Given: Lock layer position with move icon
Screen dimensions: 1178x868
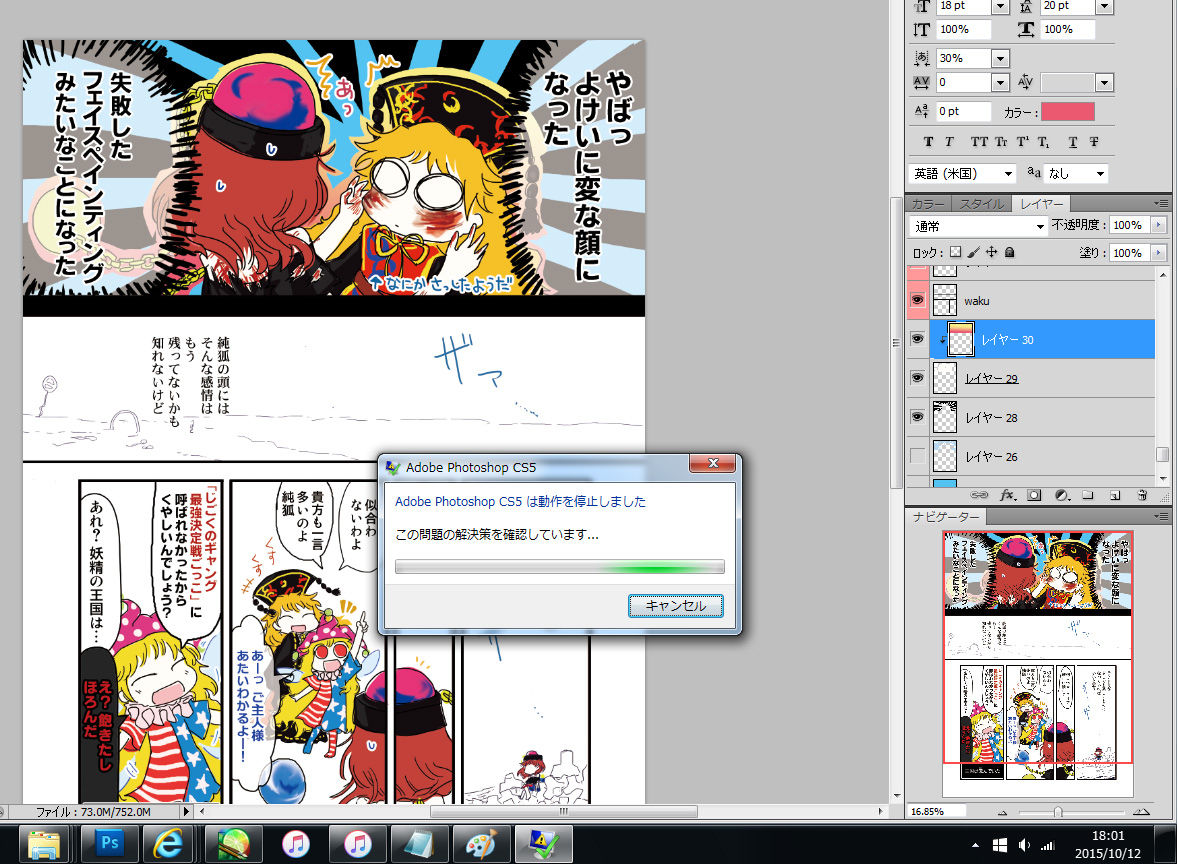Looking at the screenshot, I should 992,253.
